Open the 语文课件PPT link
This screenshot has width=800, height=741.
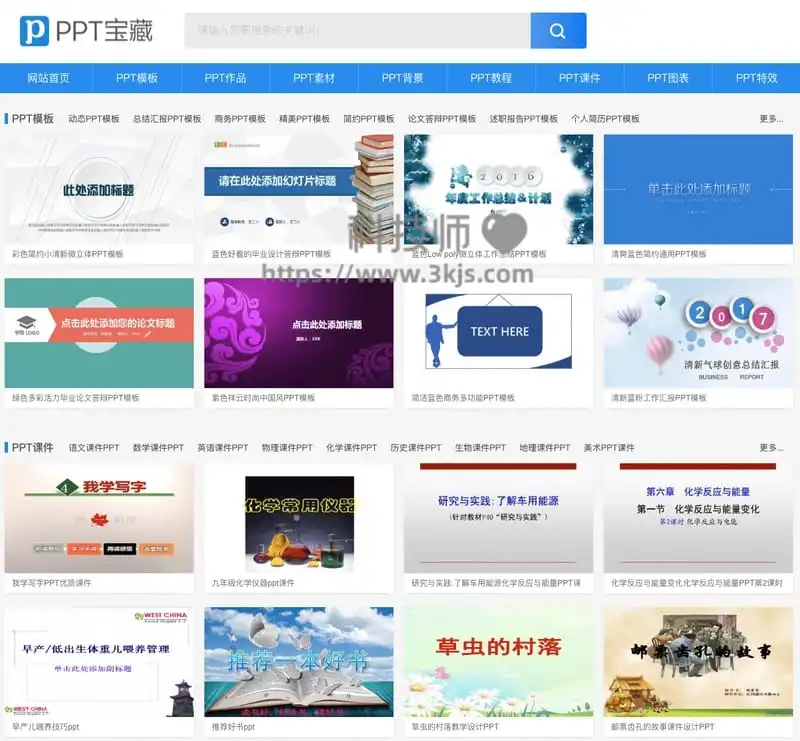pos(94,448)
